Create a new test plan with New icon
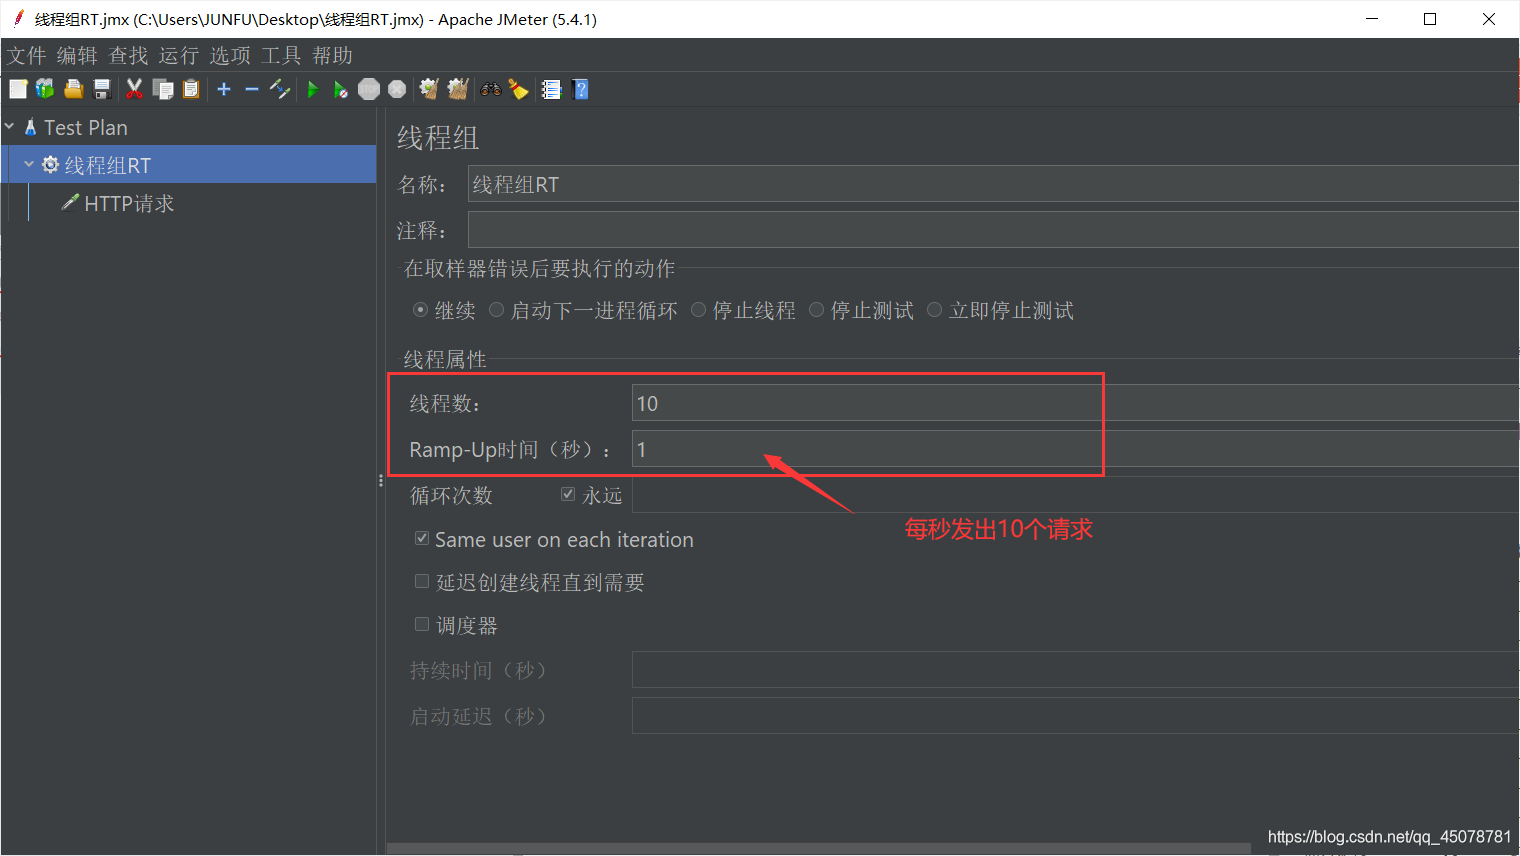This screenshot has height=856, width=1520. click(18, 89)
